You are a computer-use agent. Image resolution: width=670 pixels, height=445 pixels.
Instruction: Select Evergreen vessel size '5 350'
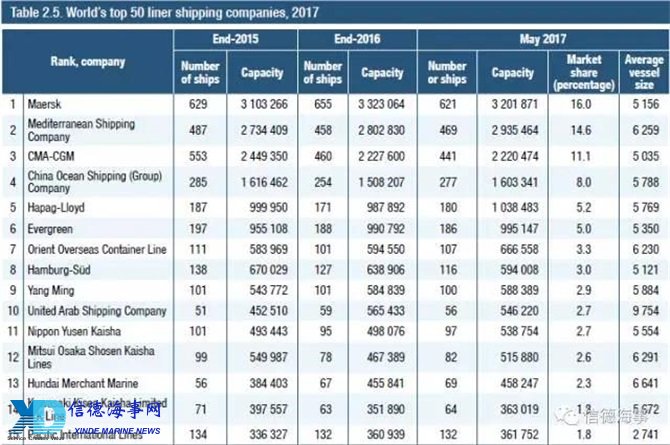click(x=646, y=229)
